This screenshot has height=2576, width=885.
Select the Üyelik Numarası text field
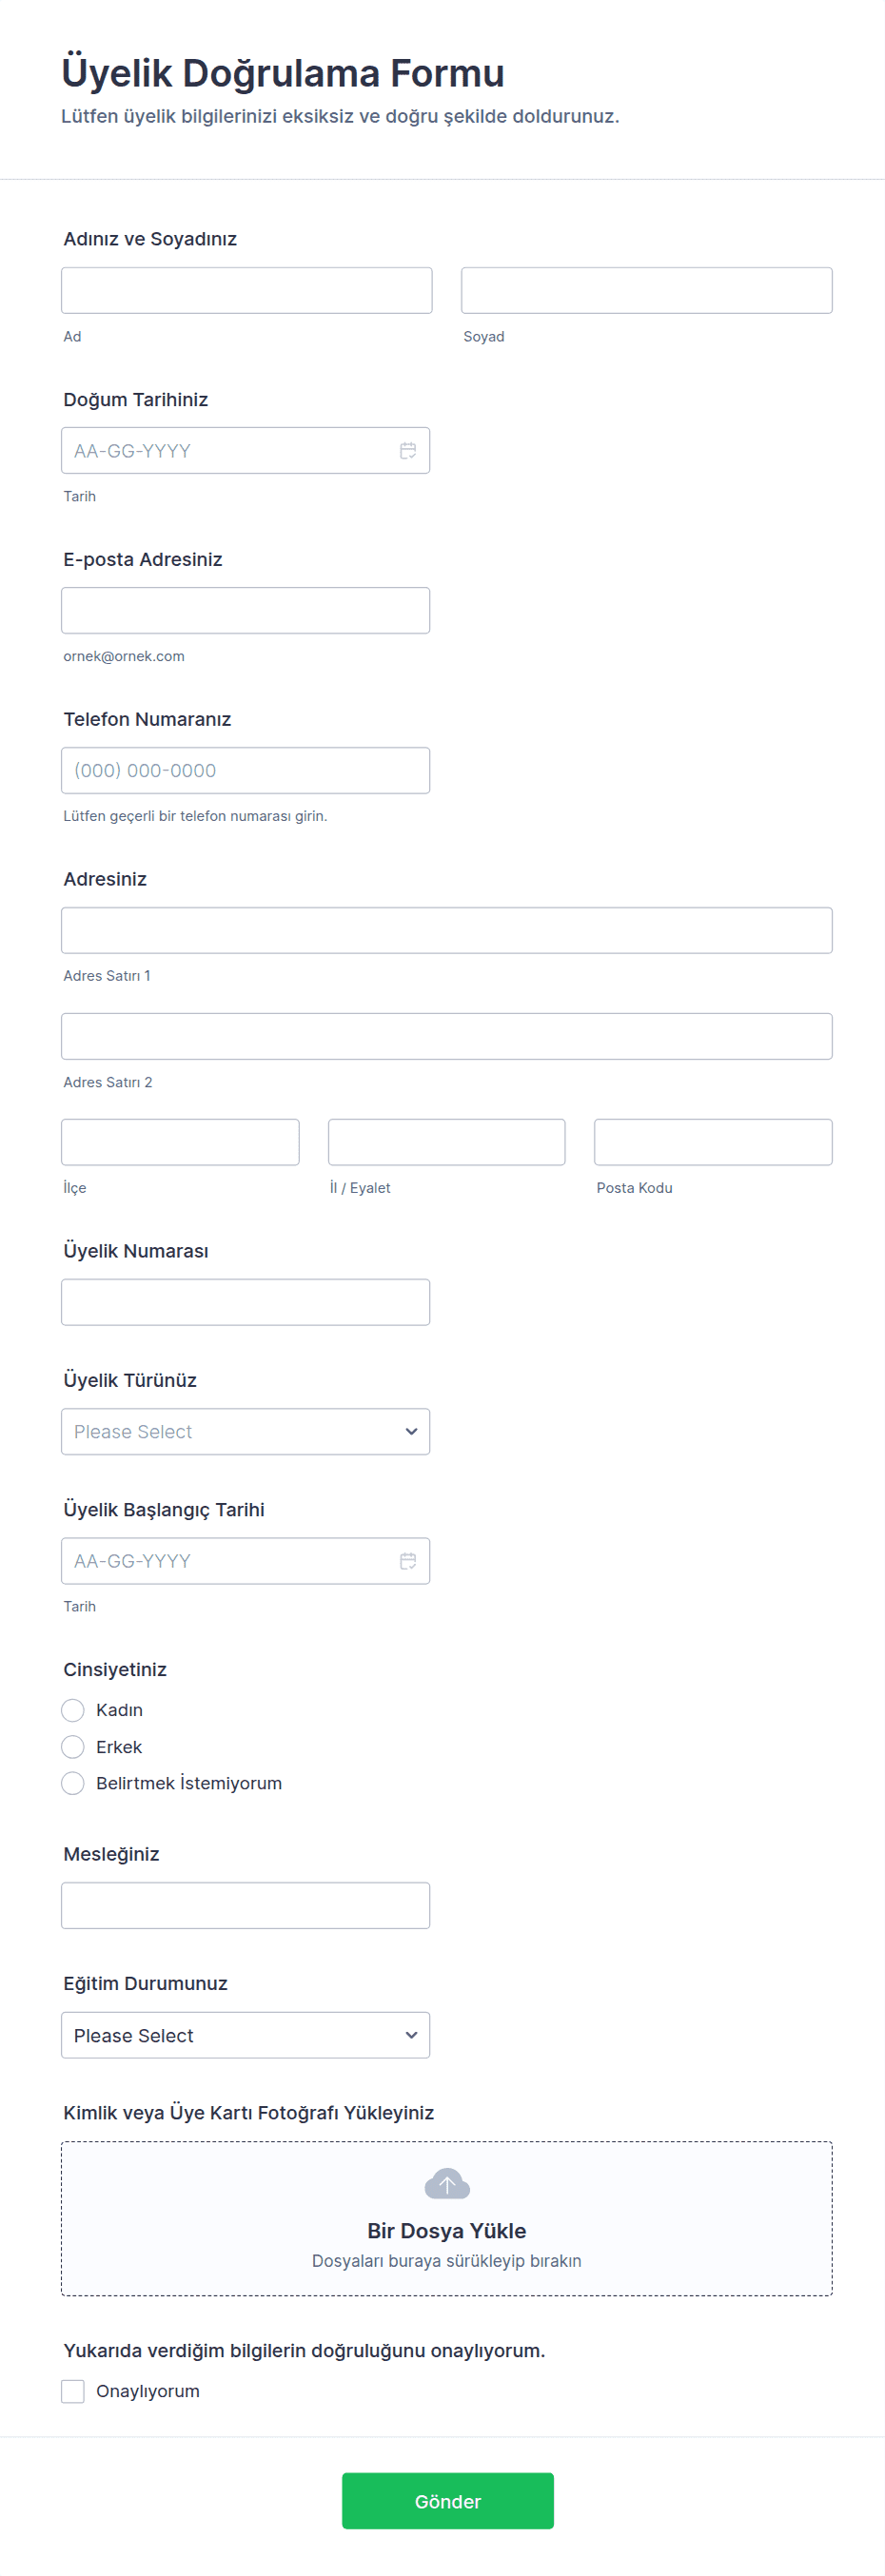pos(245,1302)
